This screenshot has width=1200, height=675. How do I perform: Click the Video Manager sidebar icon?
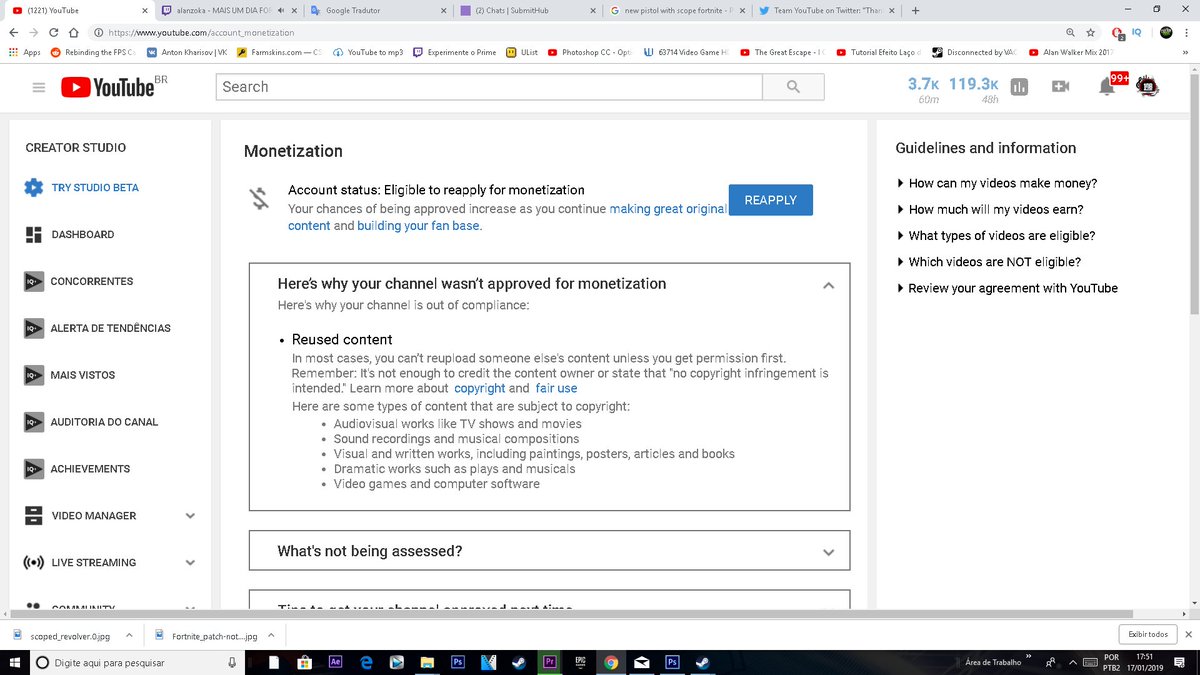click(x=33, y=516)
